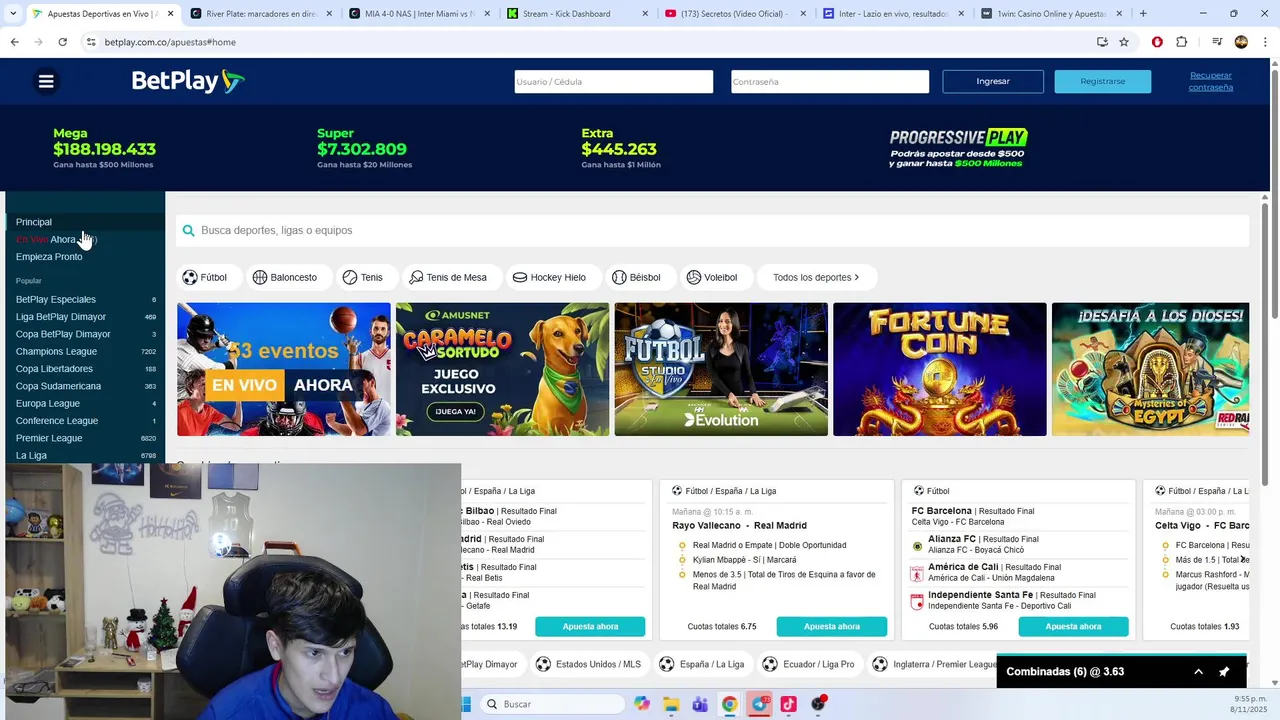
Task: Open Empieza Pronto in the sidebar
Action: 49,257
